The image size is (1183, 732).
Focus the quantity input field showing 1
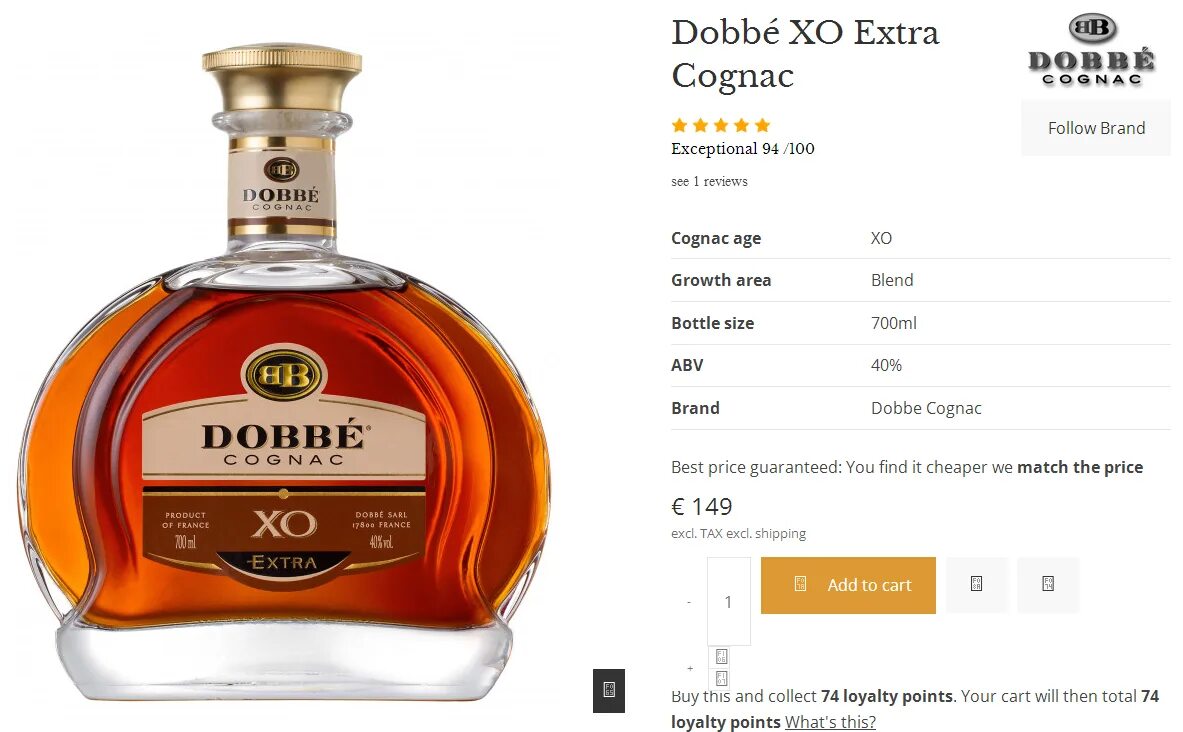(x=729, y=601)
